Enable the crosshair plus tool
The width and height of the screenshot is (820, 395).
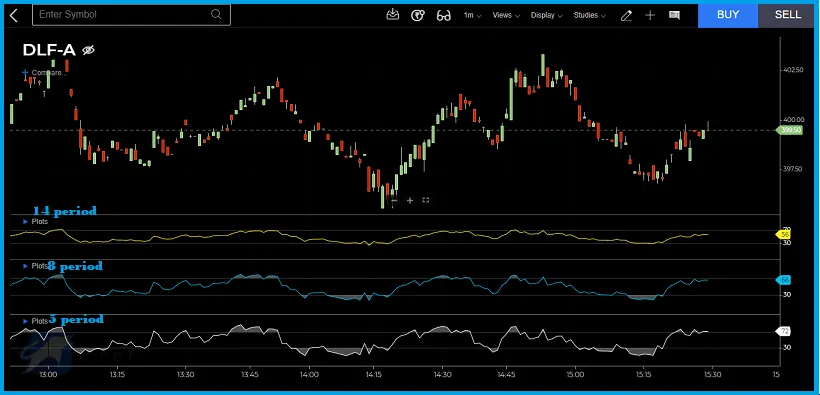tap(650, 15)
